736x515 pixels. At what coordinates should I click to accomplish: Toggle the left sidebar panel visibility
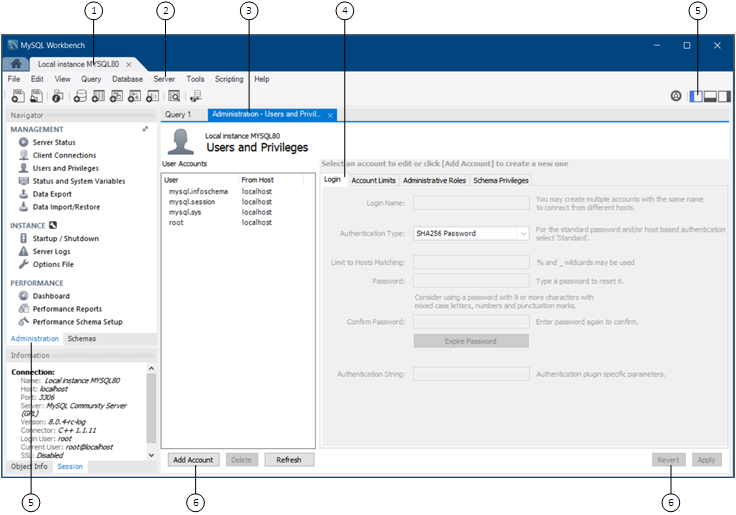coord(697,96)
